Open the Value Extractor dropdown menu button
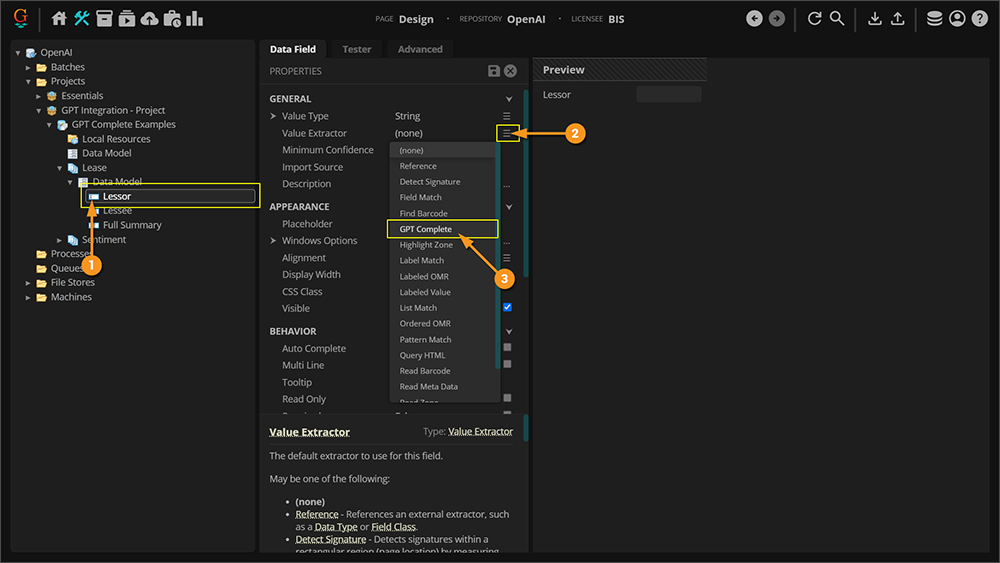 click(x=507, y=133)
